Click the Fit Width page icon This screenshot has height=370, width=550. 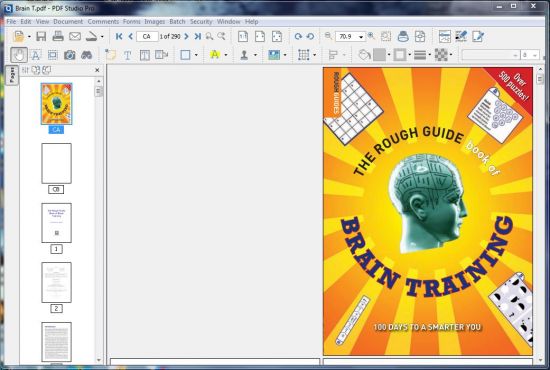click(x=260, y=36)
